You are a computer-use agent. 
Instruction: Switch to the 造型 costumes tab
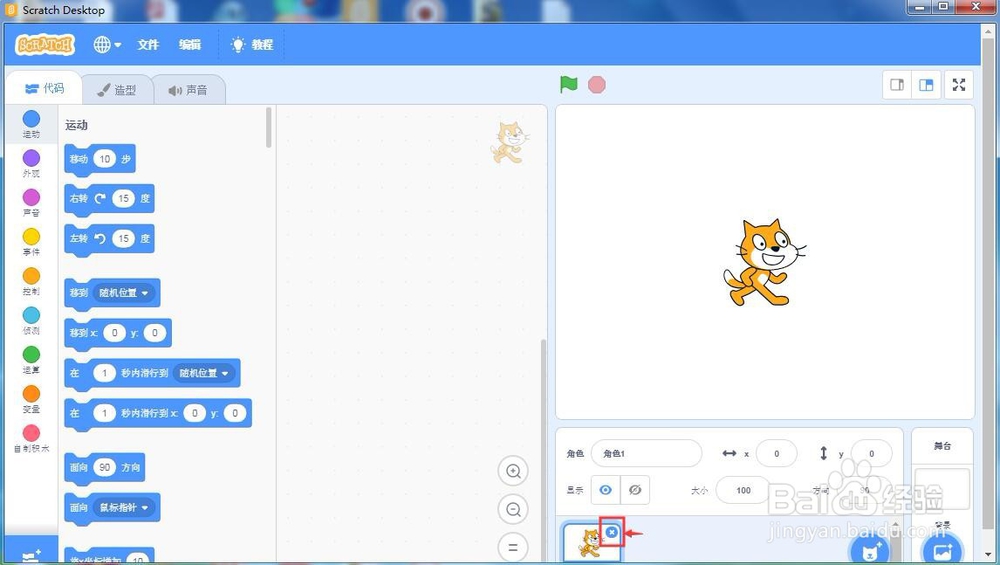(x=117, y=90)
